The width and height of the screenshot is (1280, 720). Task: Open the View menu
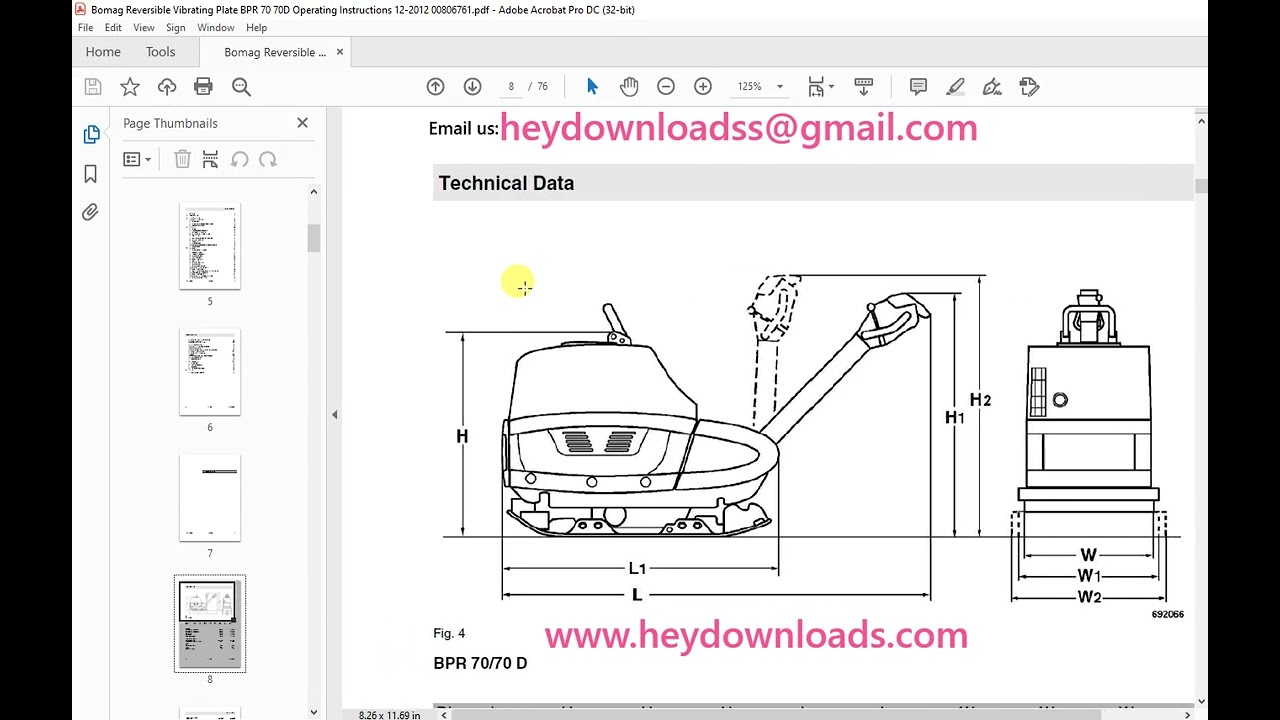click(144, 28)
